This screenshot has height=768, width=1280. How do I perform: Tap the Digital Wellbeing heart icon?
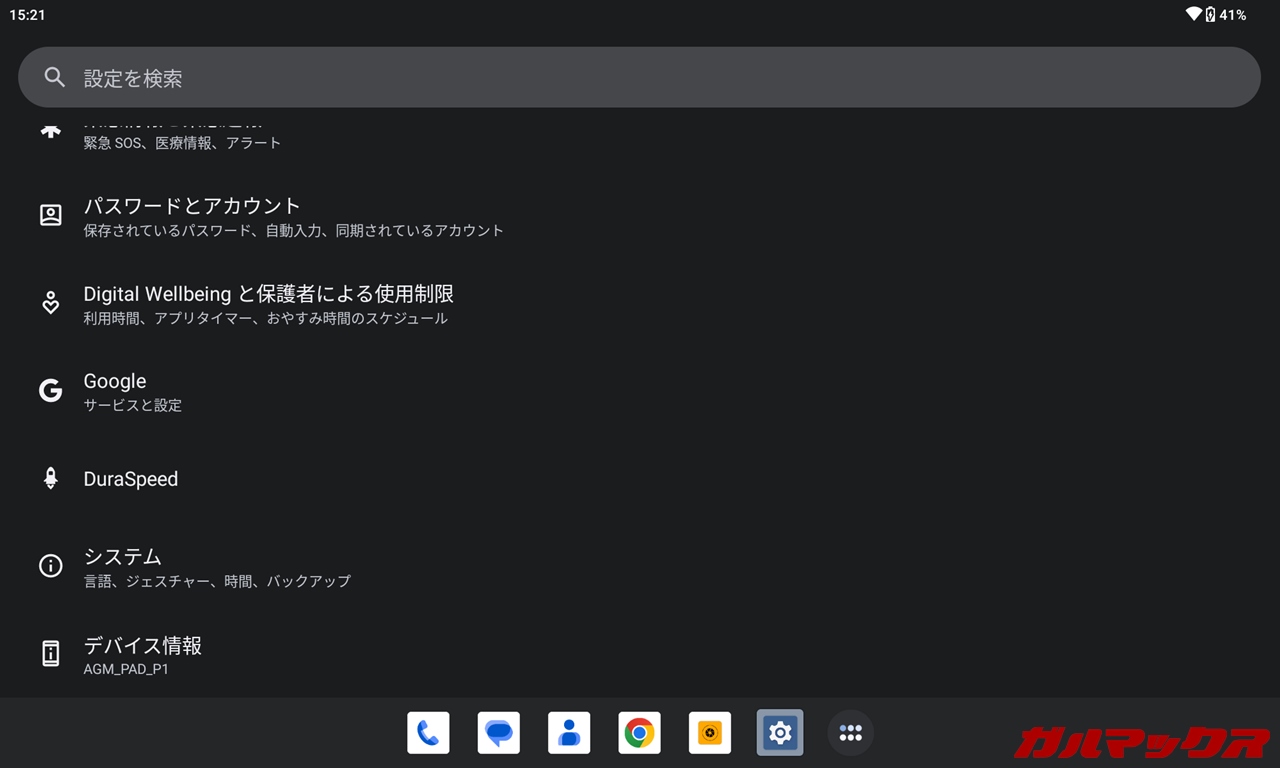coord(50,303)
